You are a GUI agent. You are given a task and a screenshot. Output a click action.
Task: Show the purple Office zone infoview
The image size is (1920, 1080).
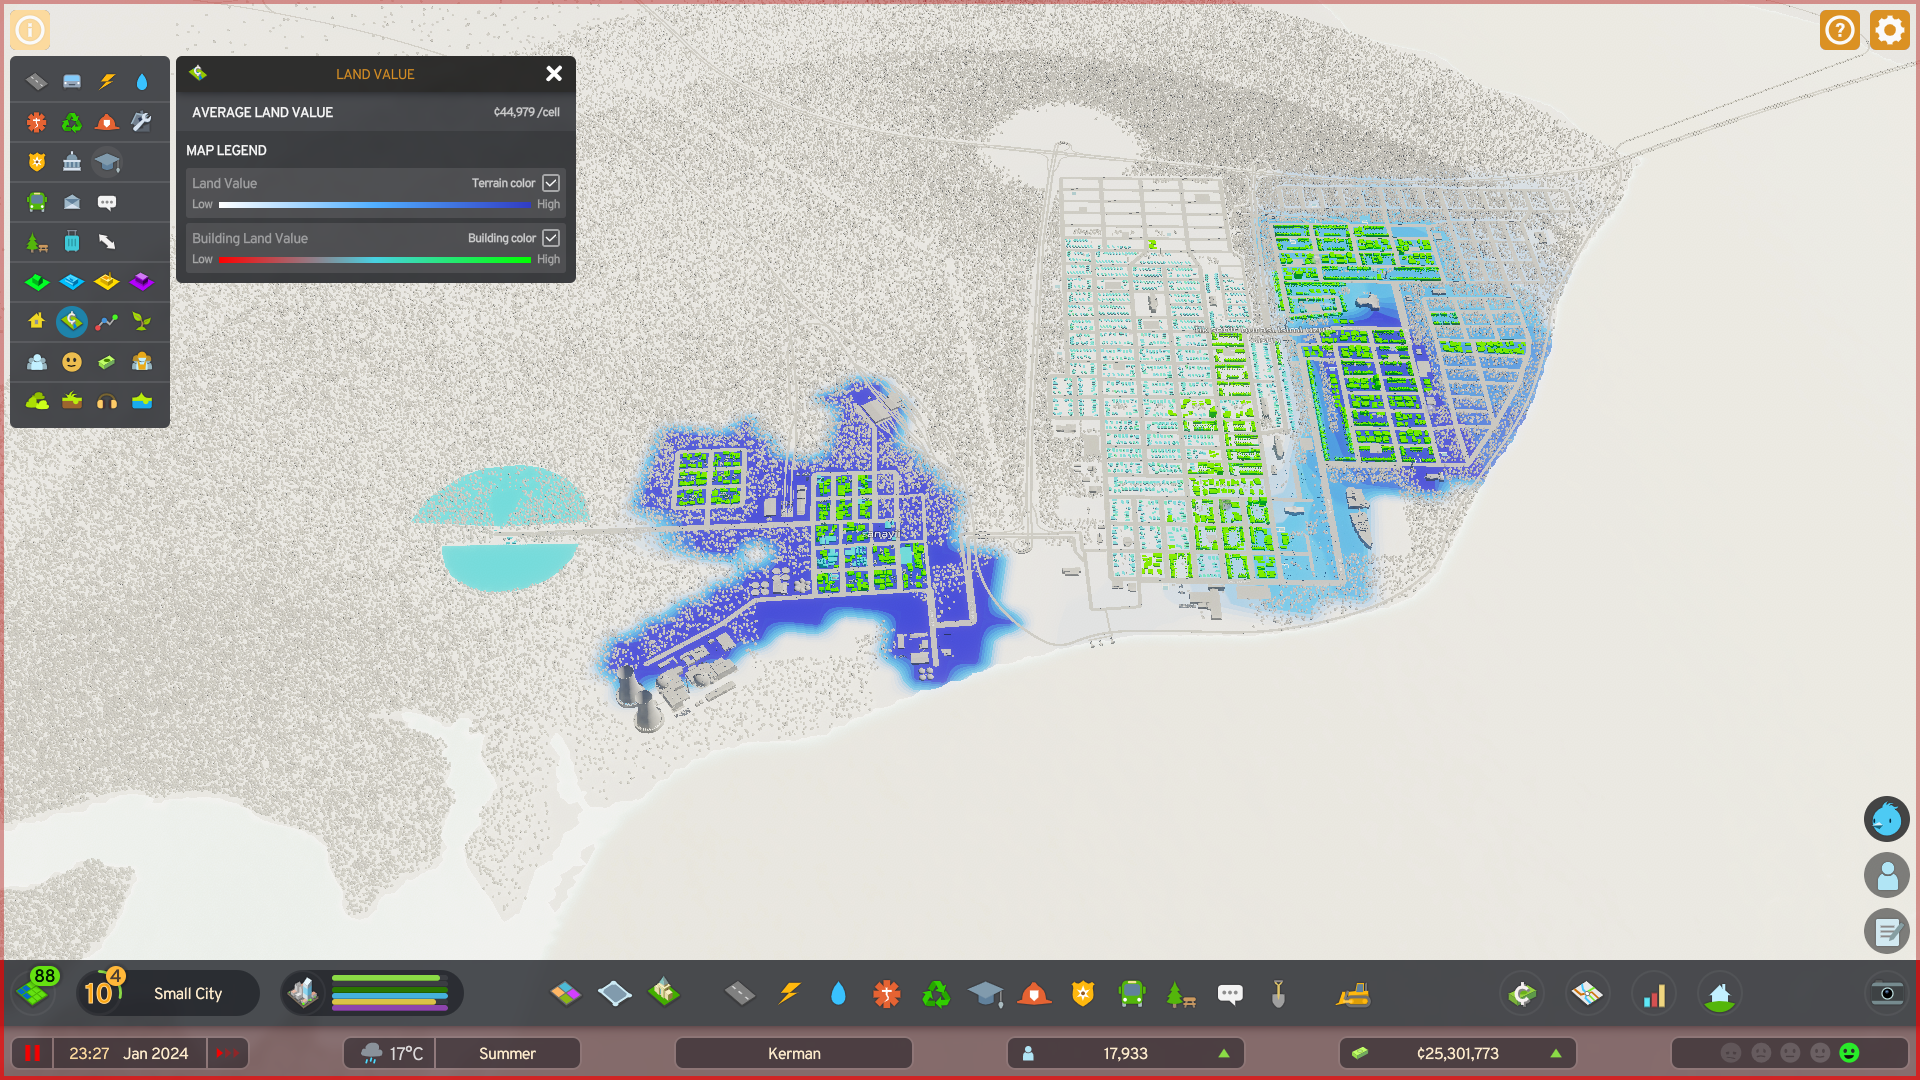142,282
